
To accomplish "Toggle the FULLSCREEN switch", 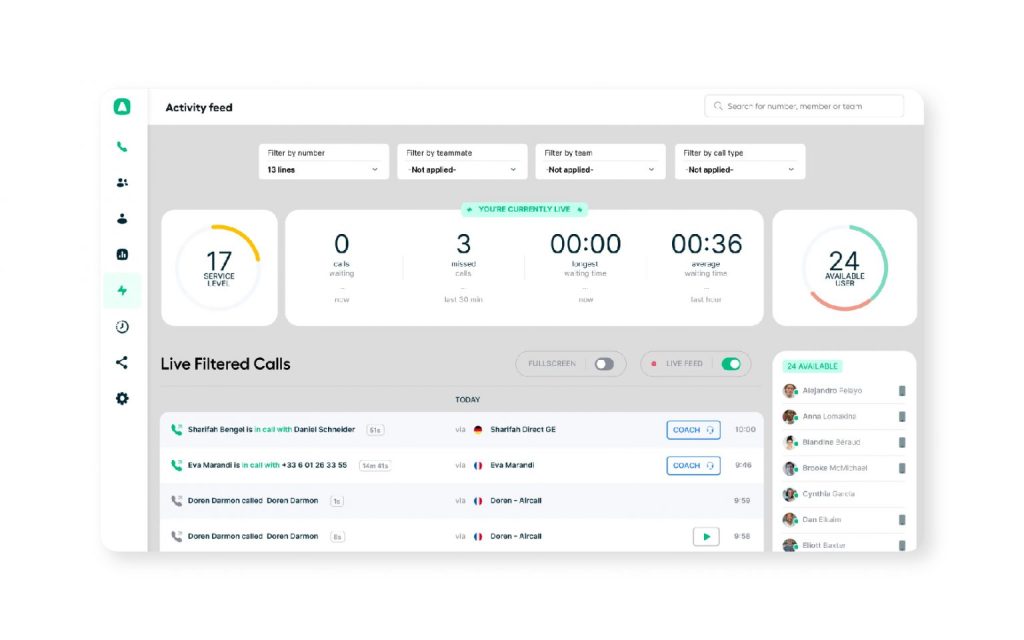I will coord(604,364).
